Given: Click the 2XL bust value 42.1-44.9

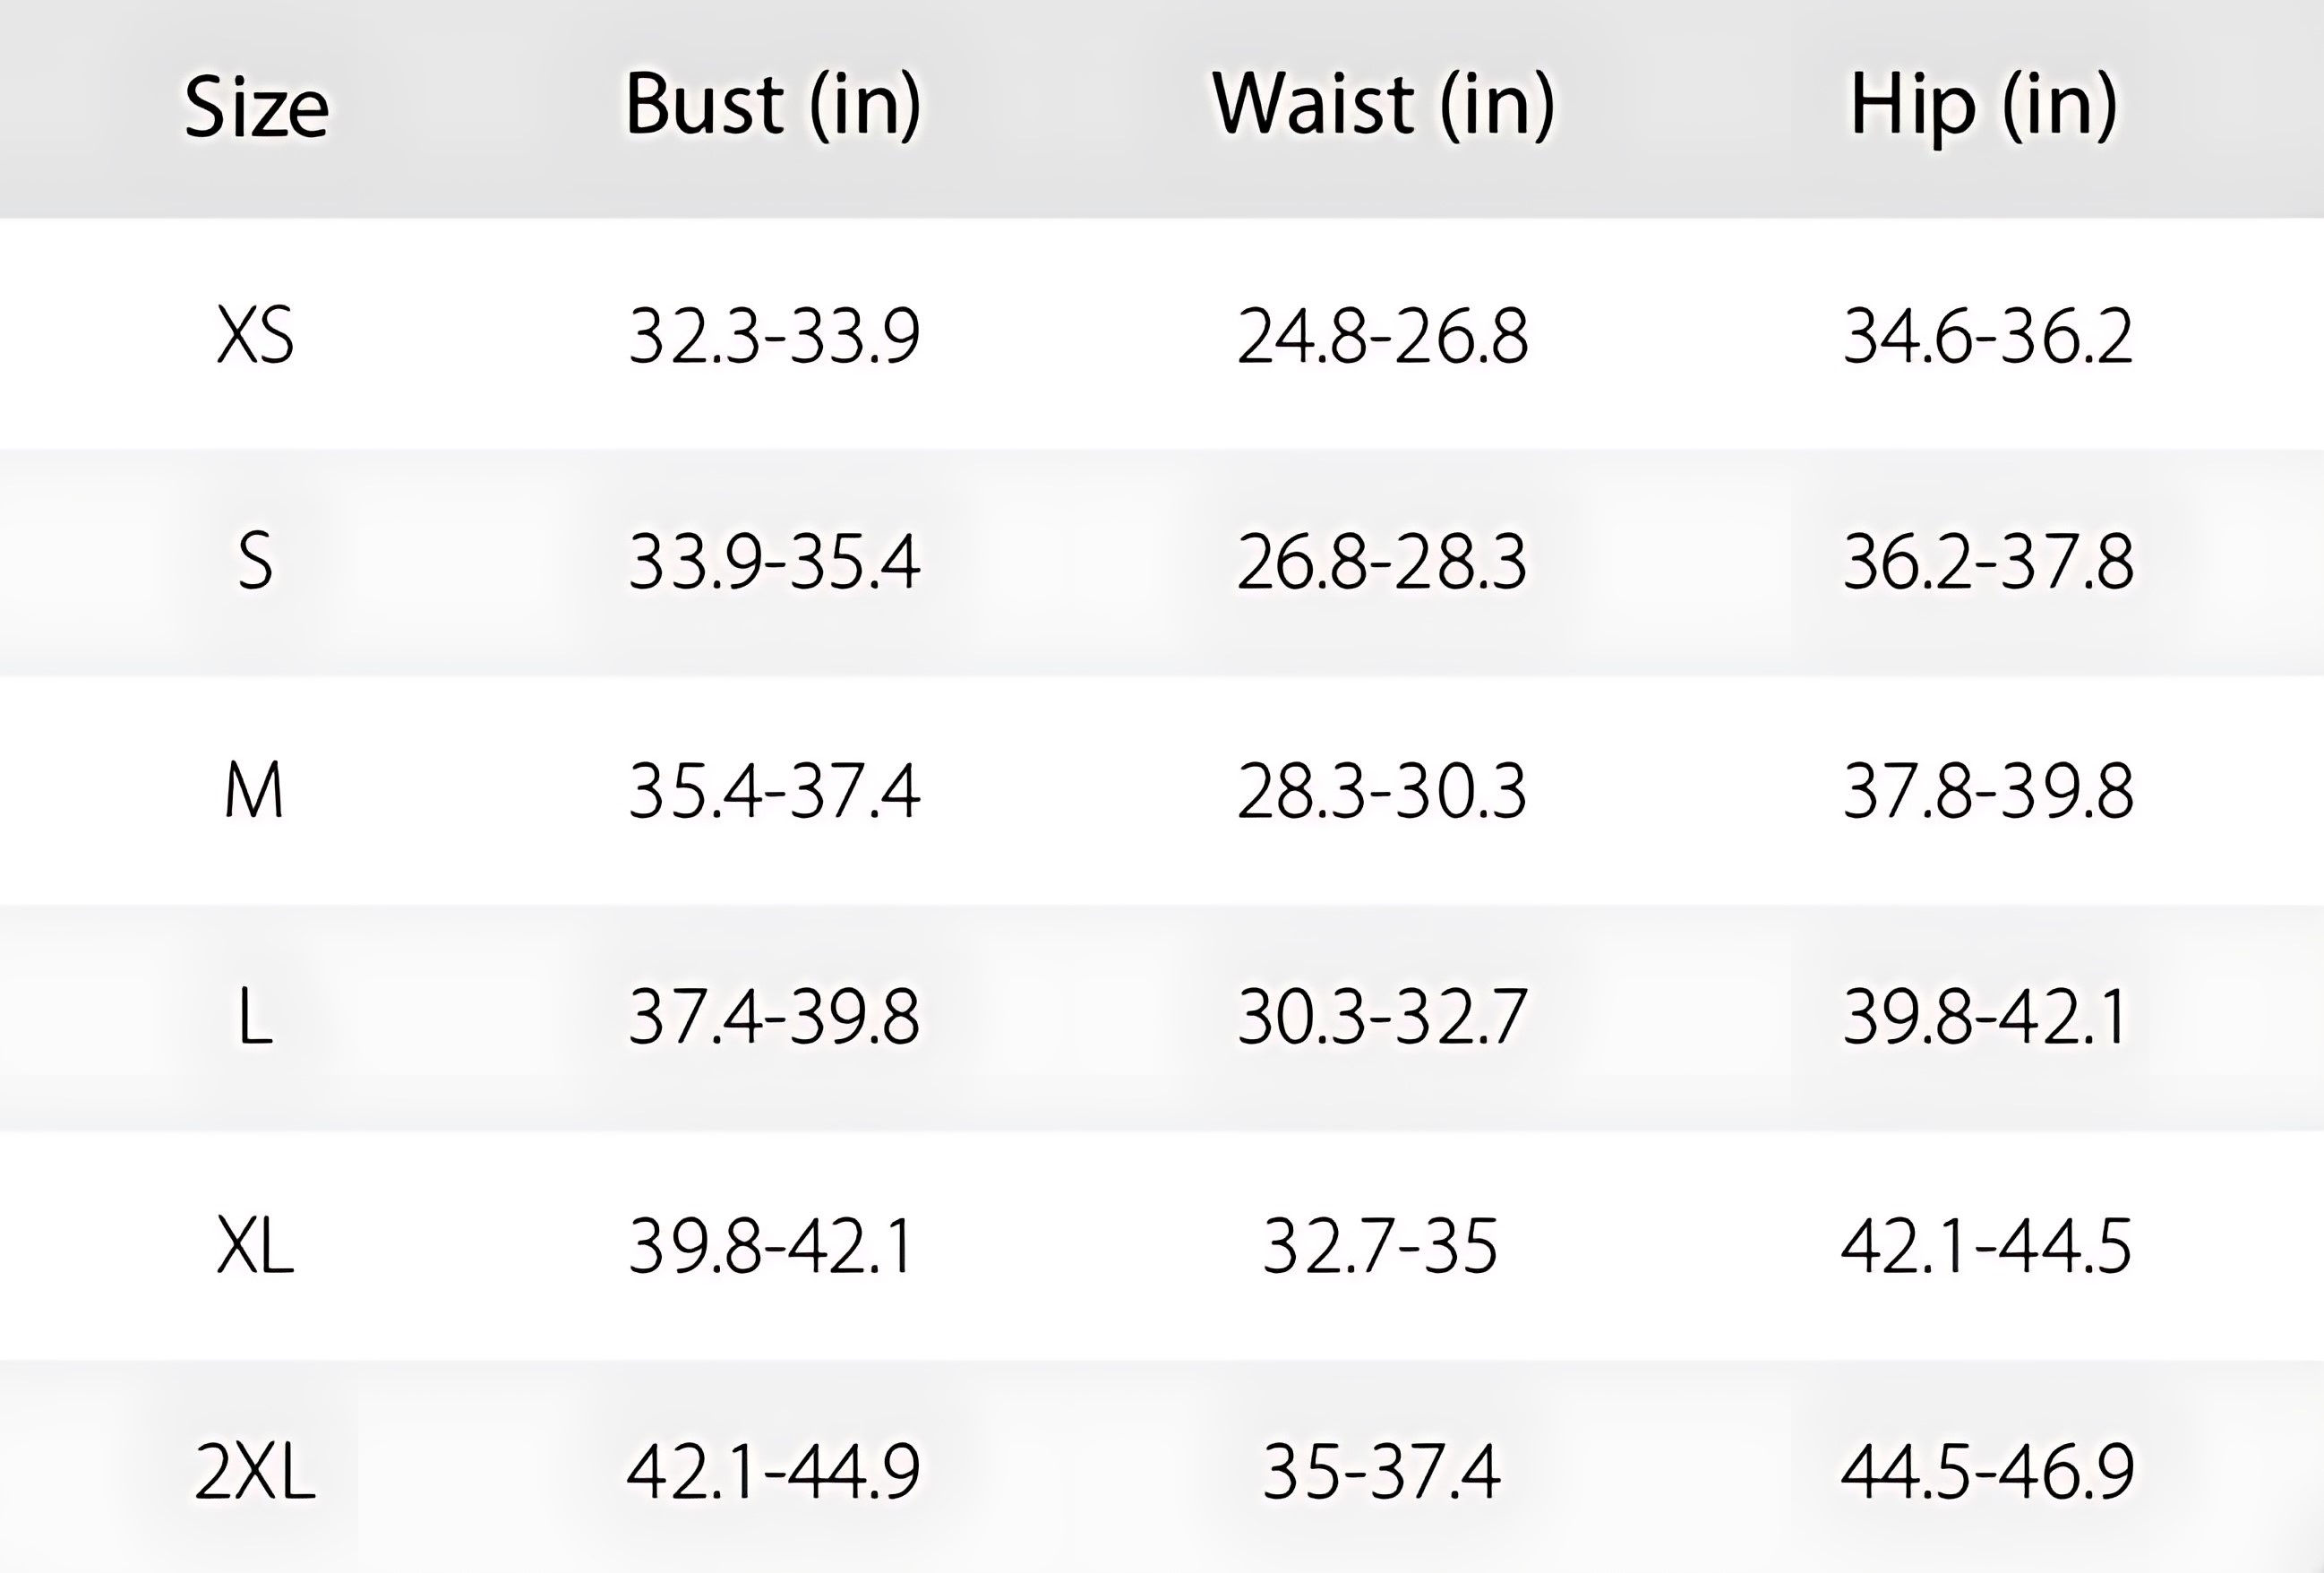Looking at the screenshot, I should click(x=774, y=1472).
